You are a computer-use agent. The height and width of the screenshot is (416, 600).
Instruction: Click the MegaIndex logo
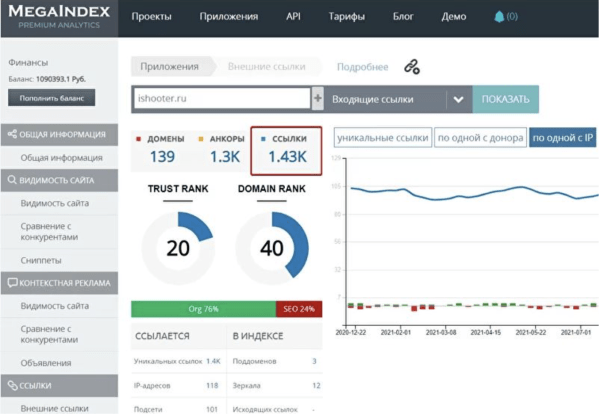click(x=58, y=17)
